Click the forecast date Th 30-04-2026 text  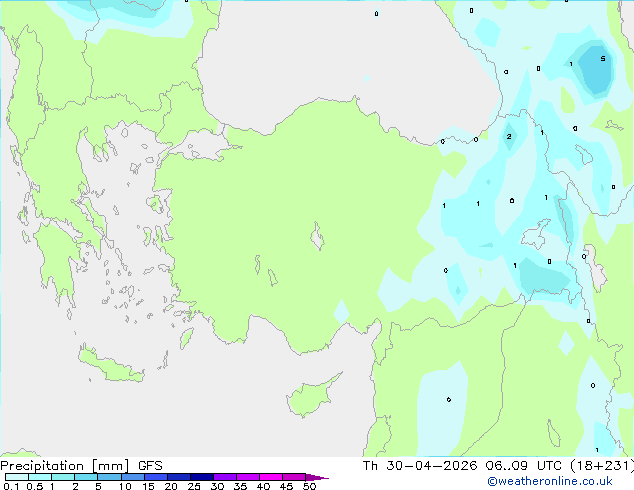pos(420,466)
